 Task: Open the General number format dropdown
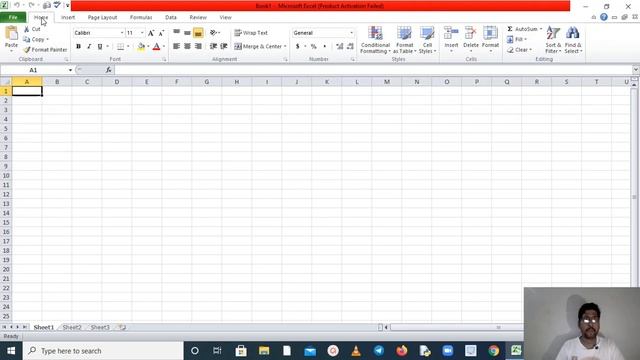click(351, 33)
